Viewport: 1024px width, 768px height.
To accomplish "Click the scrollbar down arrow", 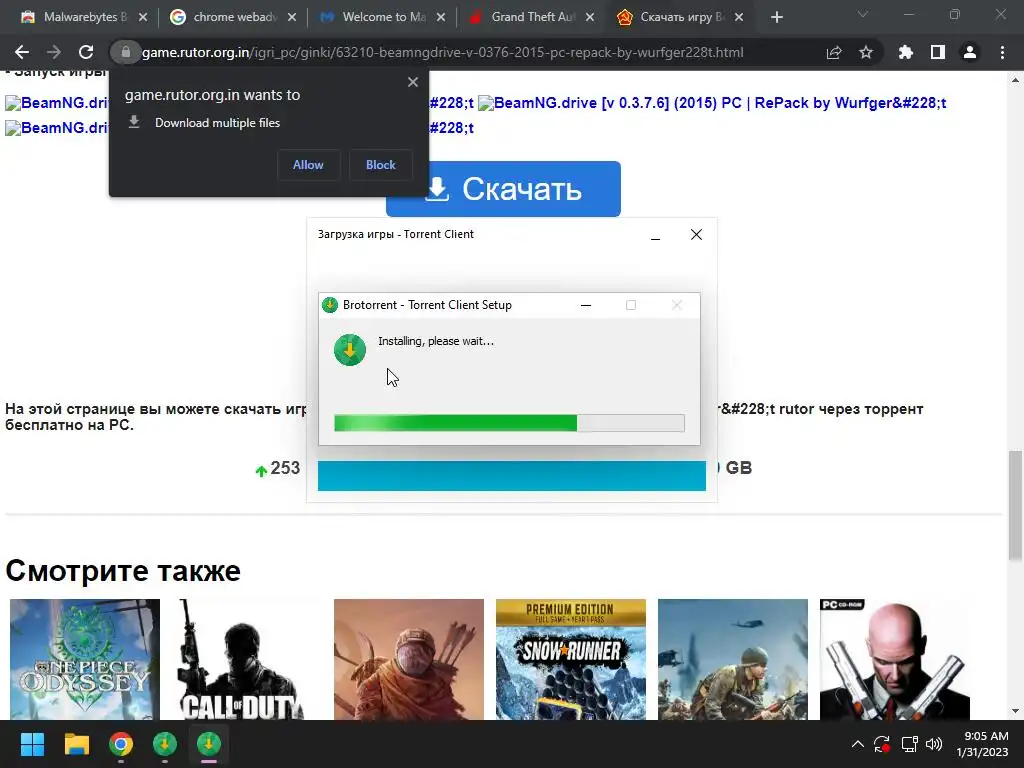I will coord(1015,711).
